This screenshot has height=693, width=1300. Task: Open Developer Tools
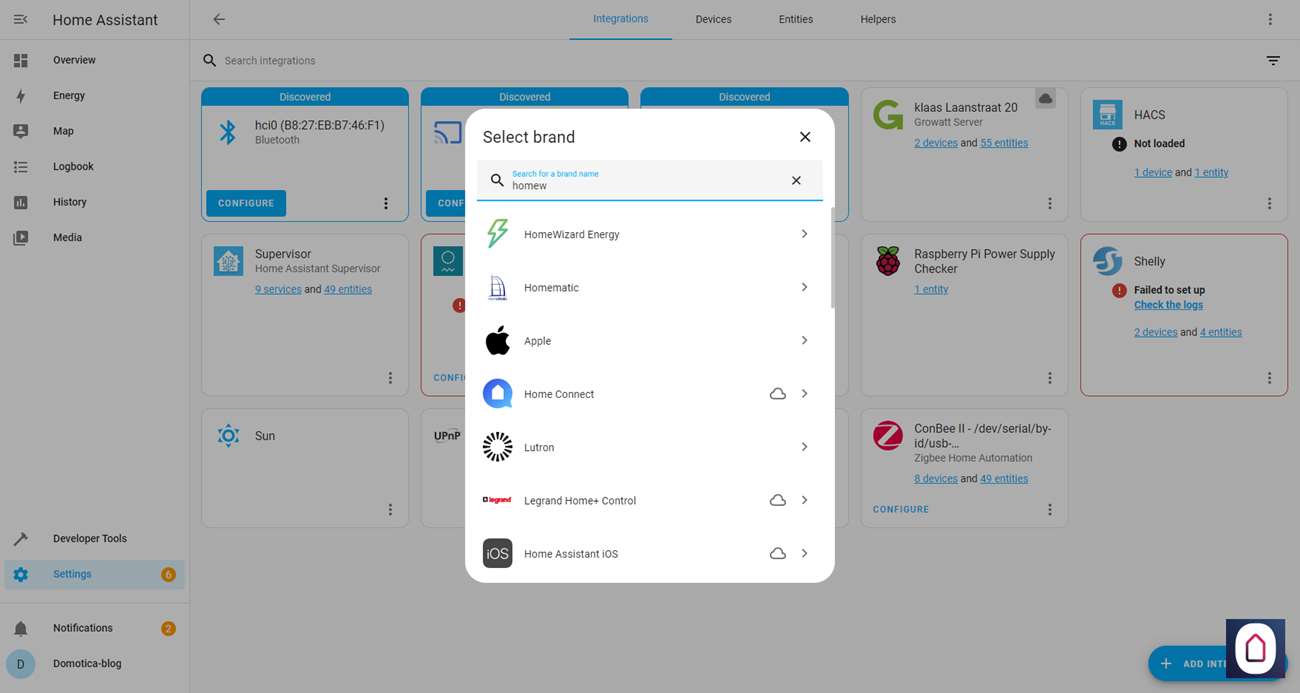coord(94,538)
